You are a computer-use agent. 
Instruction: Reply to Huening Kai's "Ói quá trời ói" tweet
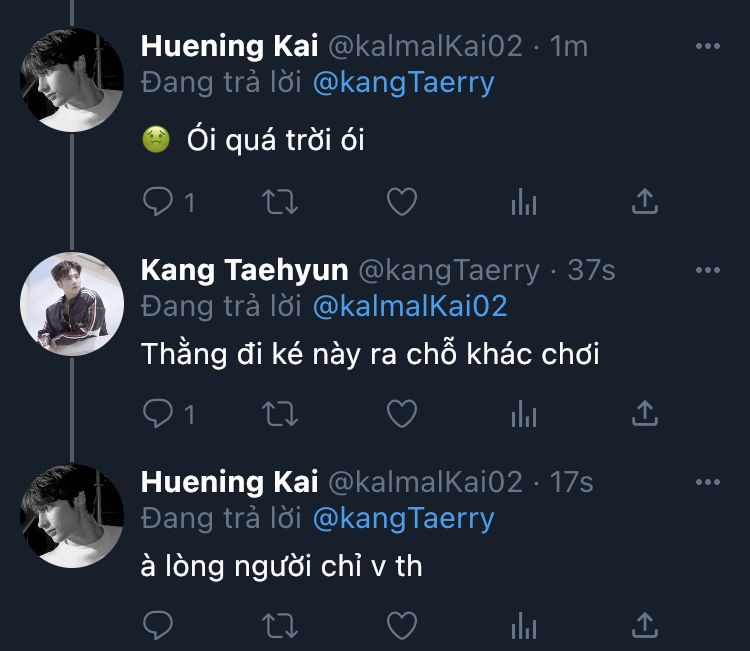point(159,202)
